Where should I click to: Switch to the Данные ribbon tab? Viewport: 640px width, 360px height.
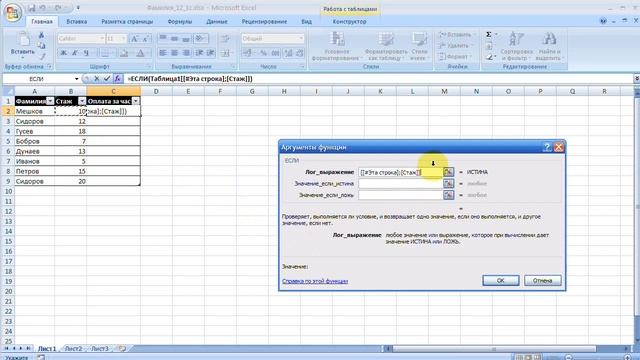click(217, 22)
